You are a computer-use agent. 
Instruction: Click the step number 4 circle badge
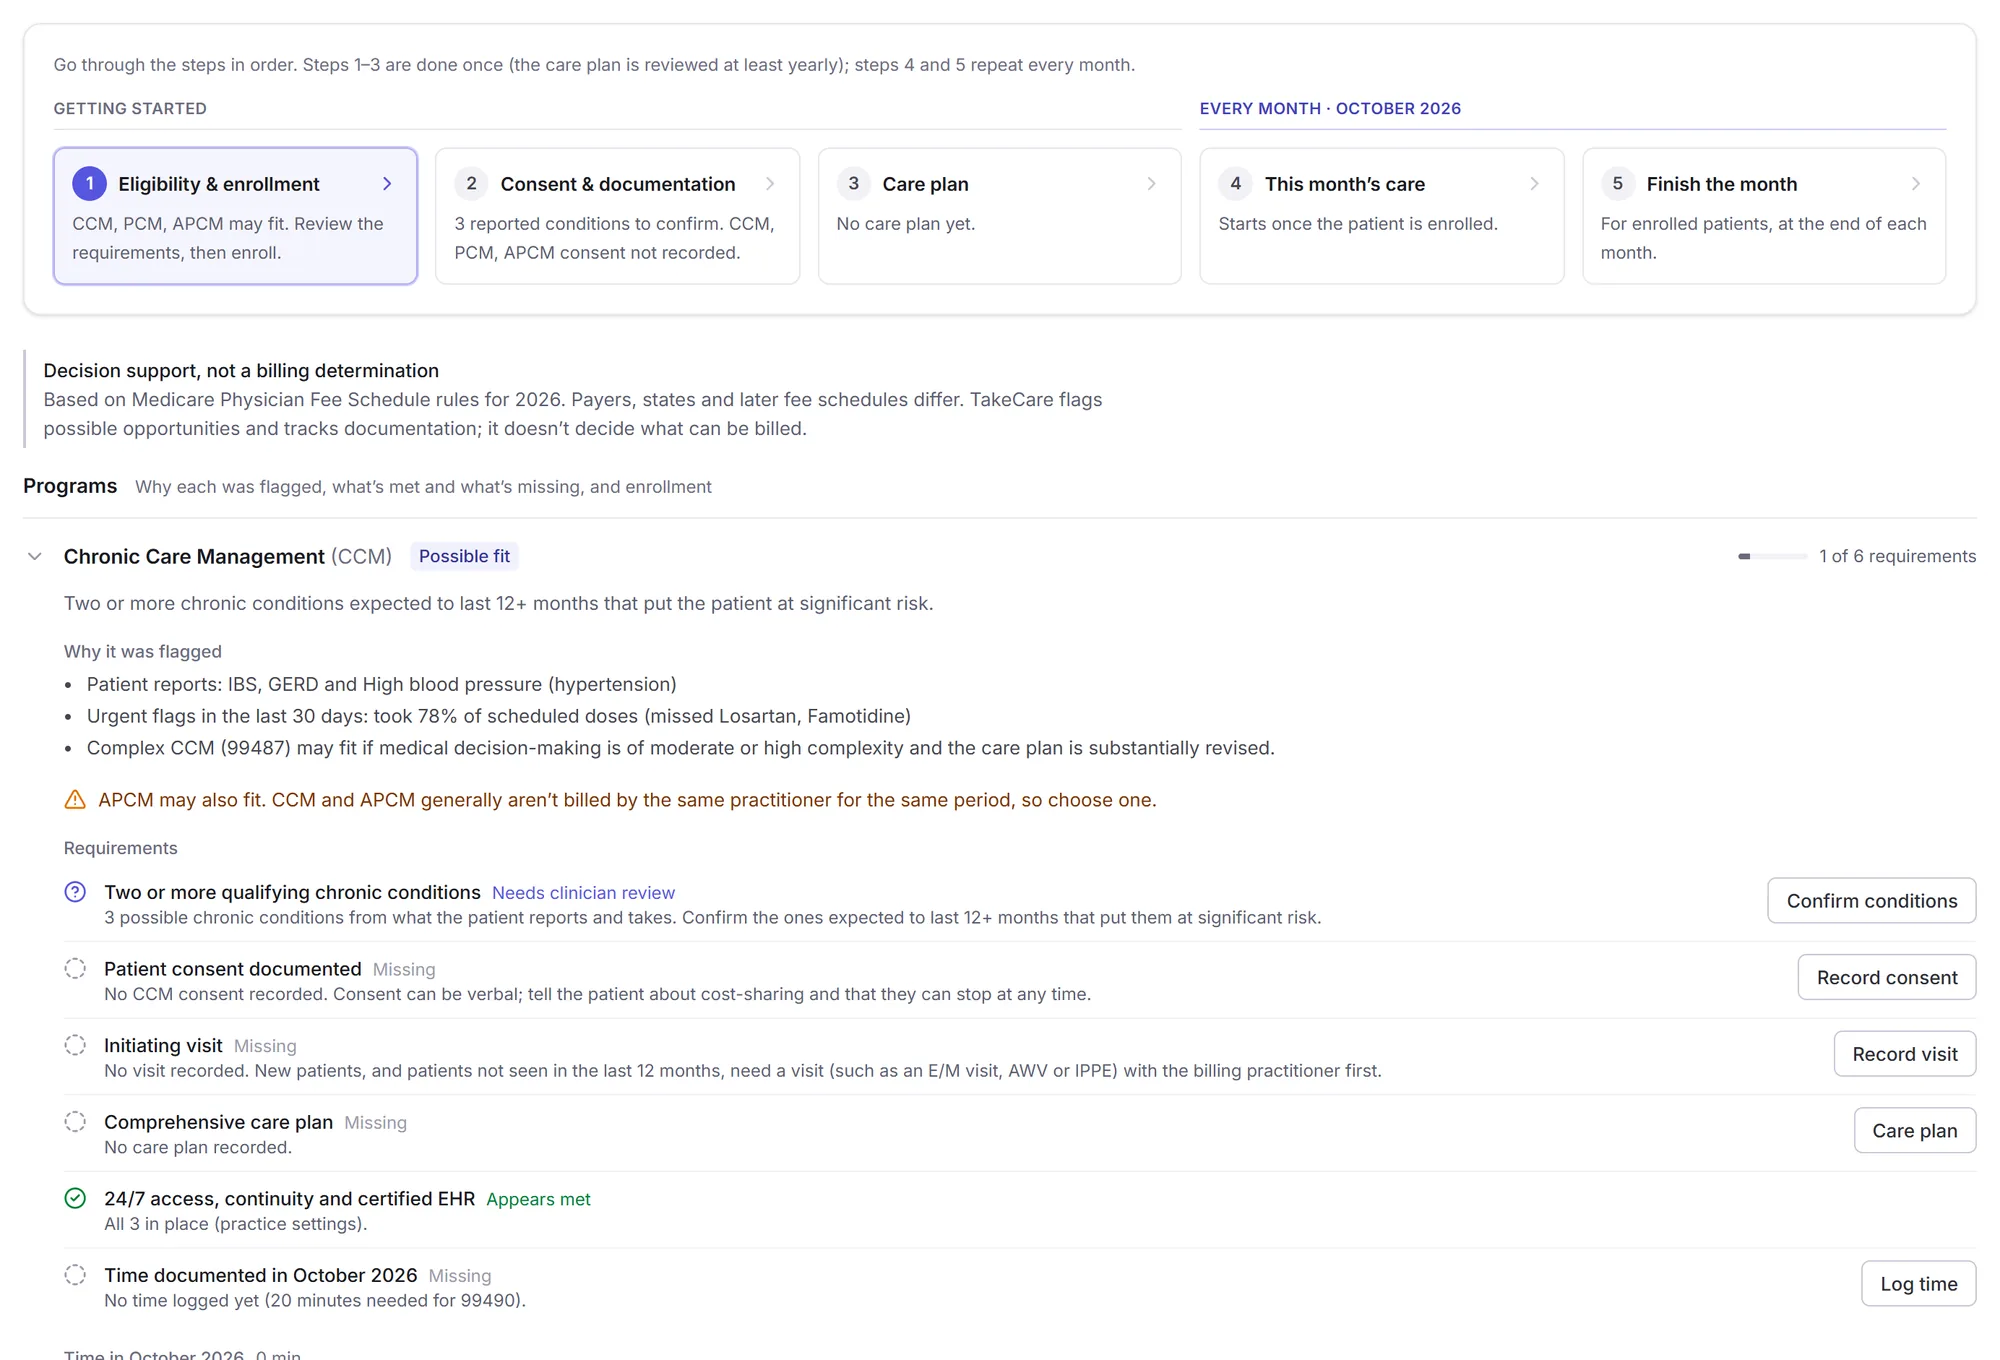[1235, 184]
